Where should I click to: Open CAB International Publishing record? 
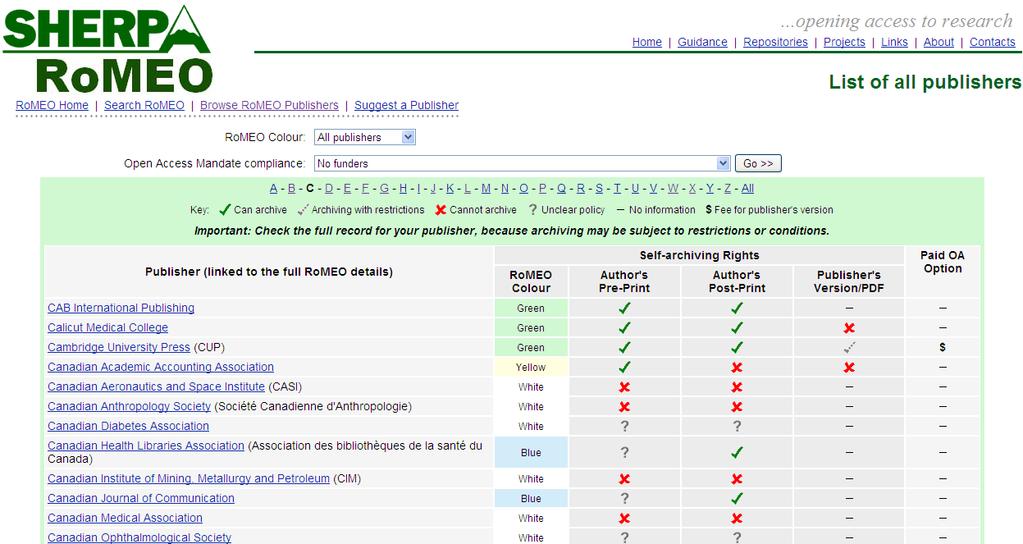121,308
